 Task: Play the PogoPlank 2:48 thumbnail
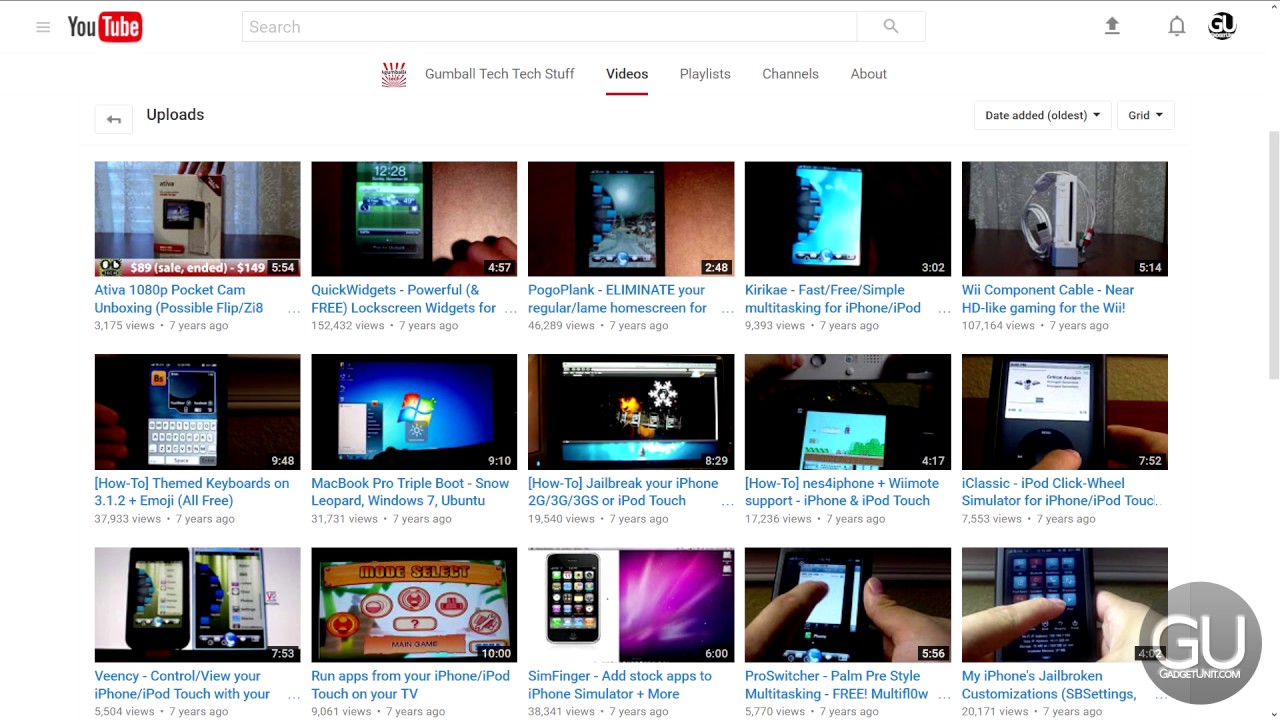click(631, 219)
